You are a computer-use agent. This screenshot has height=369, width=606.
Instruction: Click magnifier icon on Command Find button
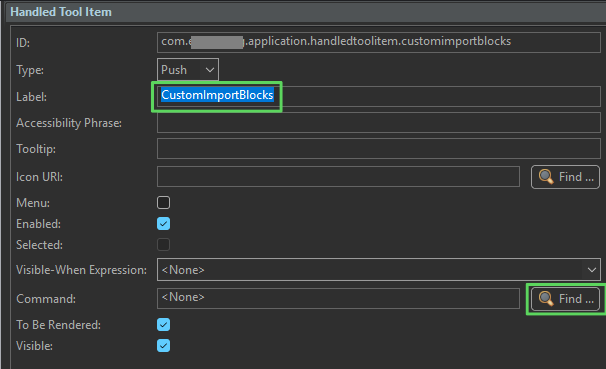tap(546, 299)
